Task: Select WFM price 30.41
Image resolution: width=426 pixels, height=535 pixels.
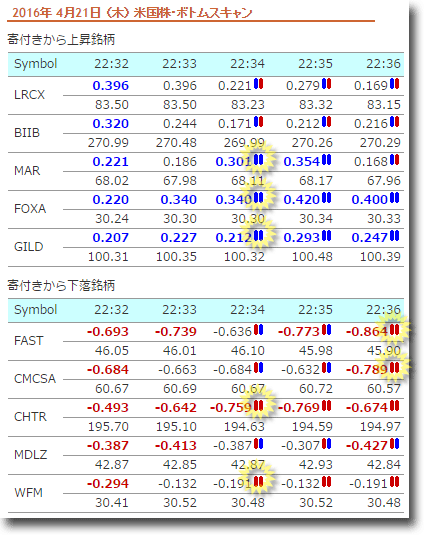Action: [112, 503]
